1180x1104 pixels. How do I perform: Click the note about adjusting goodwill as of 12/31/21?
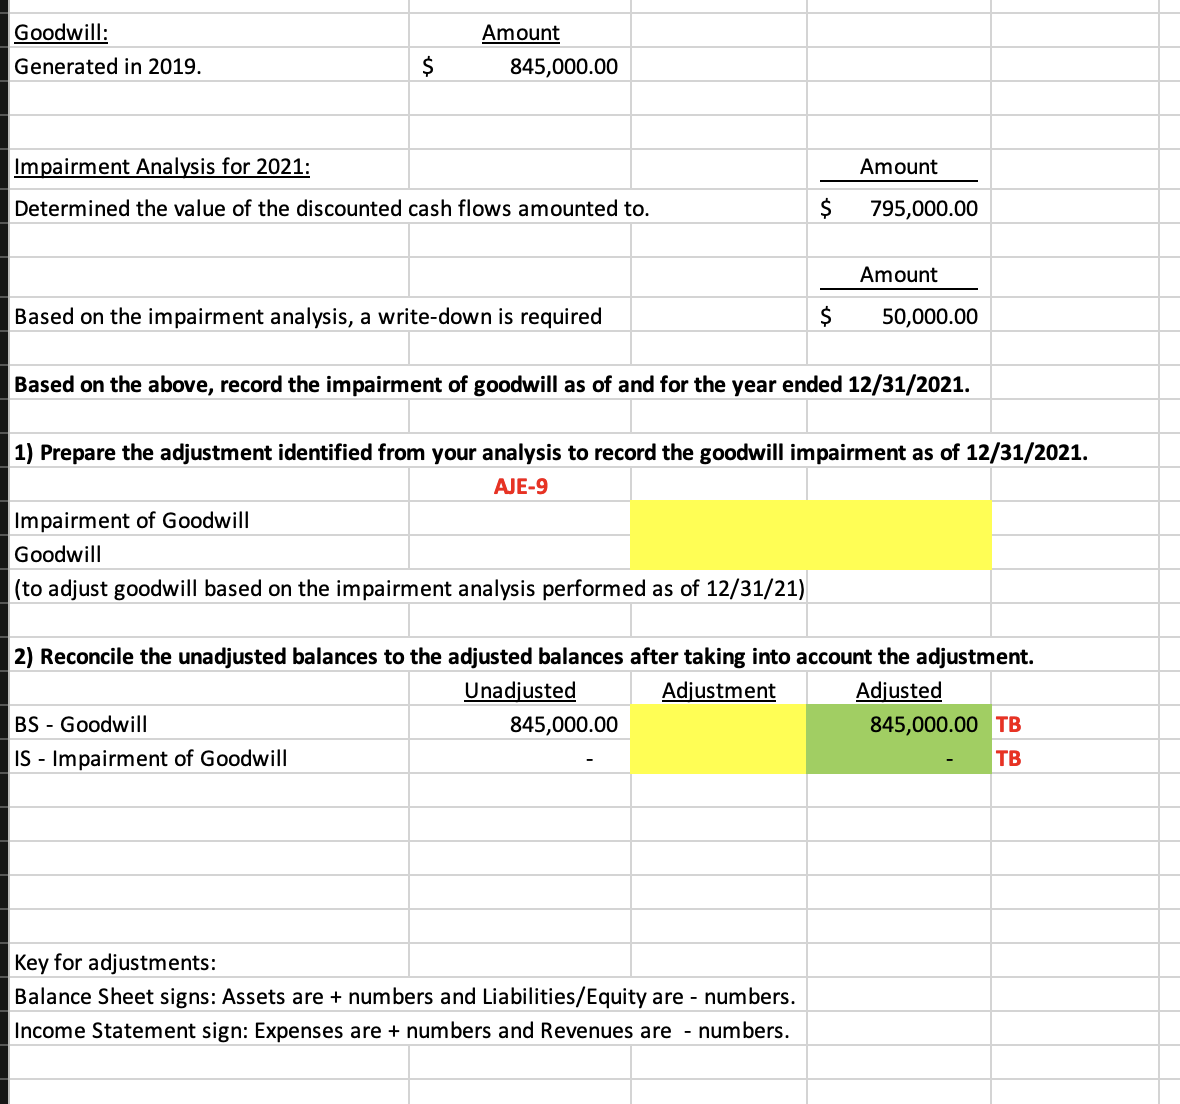point(410,588)
